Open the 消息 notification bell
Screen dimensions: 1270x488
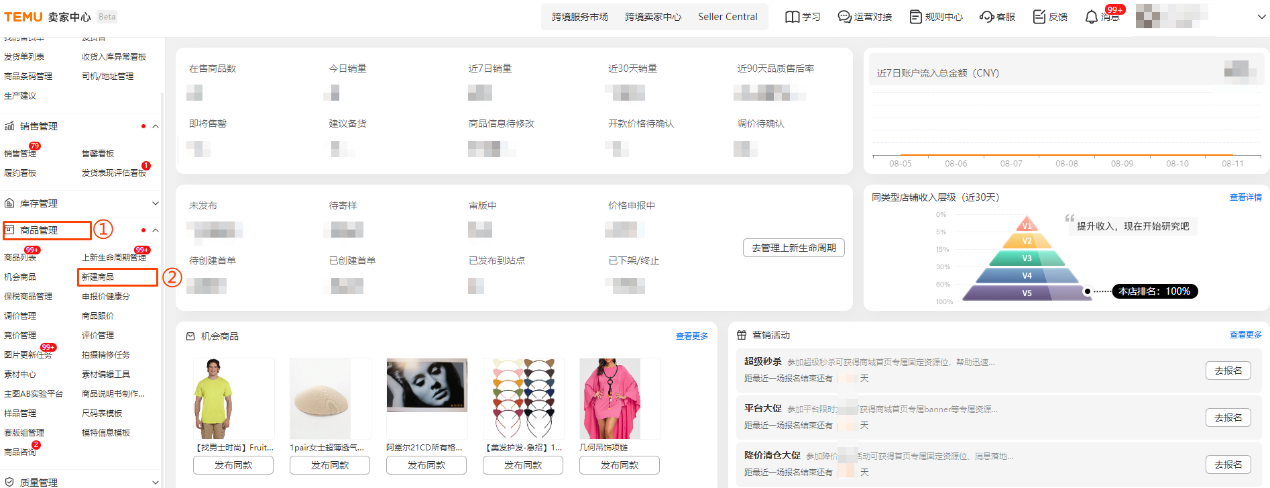[1092, 17]
